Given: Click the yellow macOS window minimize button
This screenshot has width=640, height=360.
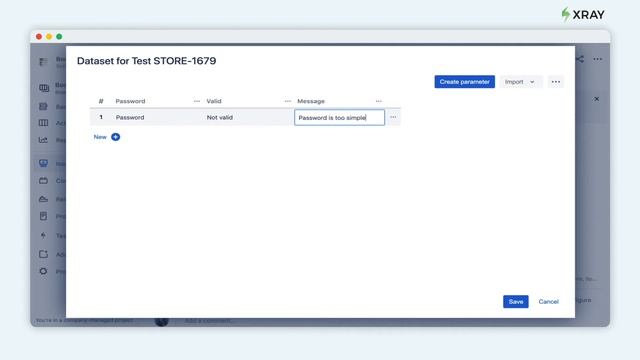Looking at the screenshot, I should (49, 37).
